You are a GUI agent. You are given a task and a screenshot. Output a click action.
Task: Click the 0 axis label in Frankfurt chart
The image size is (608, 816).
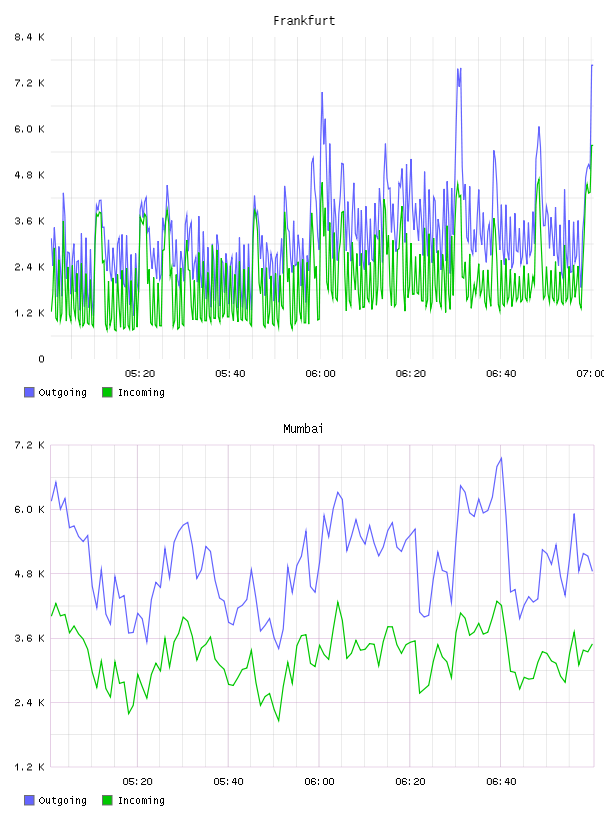(41, 359)
